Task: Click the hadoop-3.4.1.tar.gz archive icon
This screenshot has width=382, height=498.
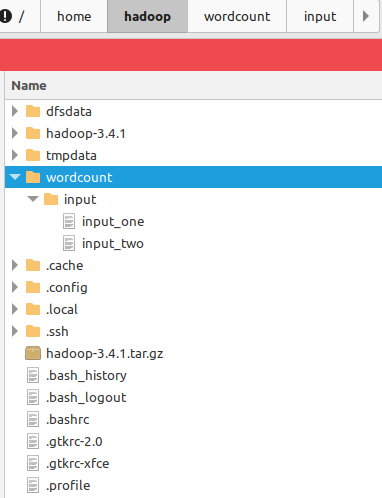Action: pyautogui.click(x=33, y=353)
